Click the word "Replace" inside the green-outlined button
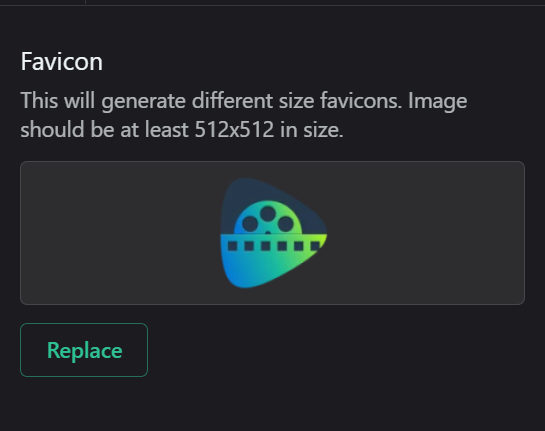This screenshot has height=431, width=545. pyautogui.click(x=84, y=351)
